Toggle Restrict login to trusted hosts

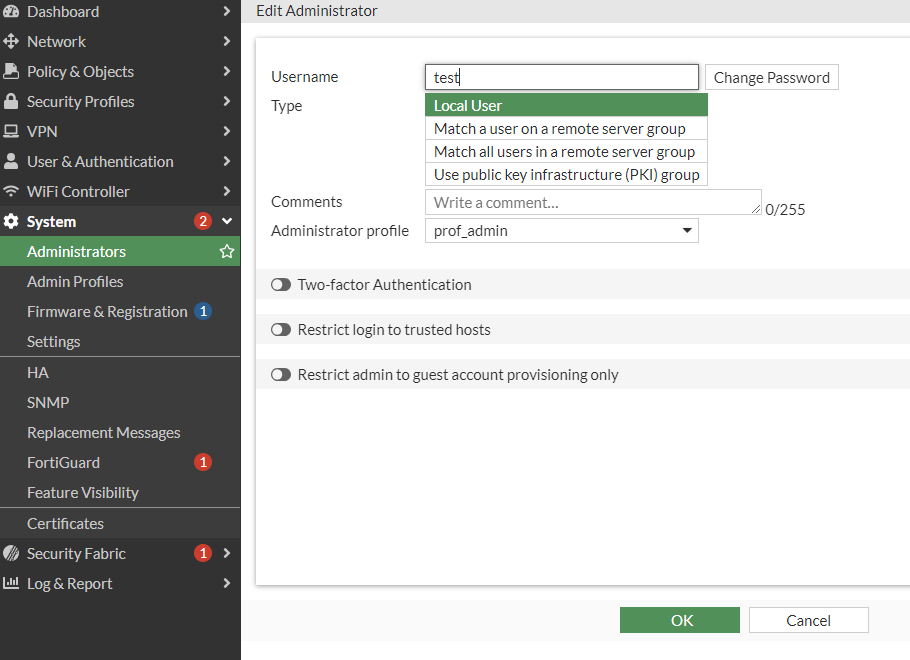(x=281, y=330)
